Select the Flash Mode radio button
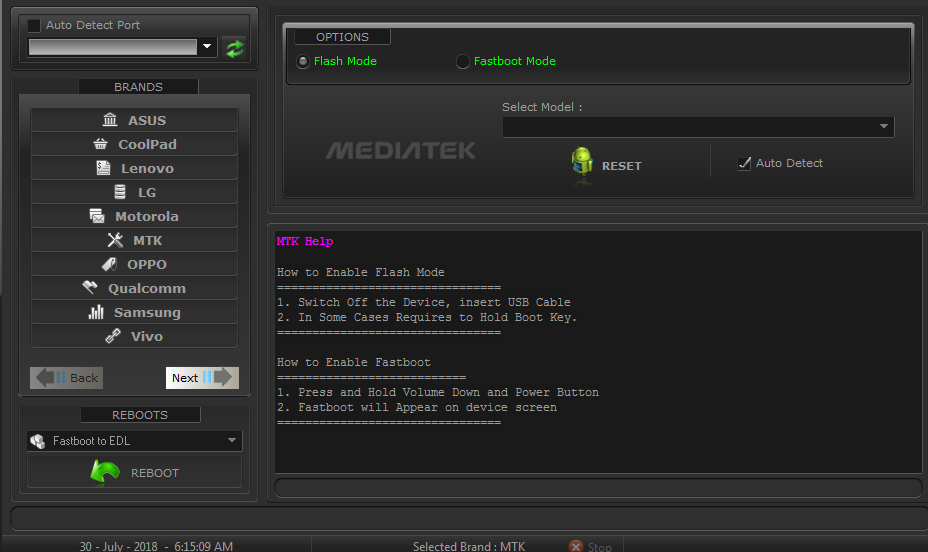The width and height of the screenshot is (928, 552). point(303,62)
